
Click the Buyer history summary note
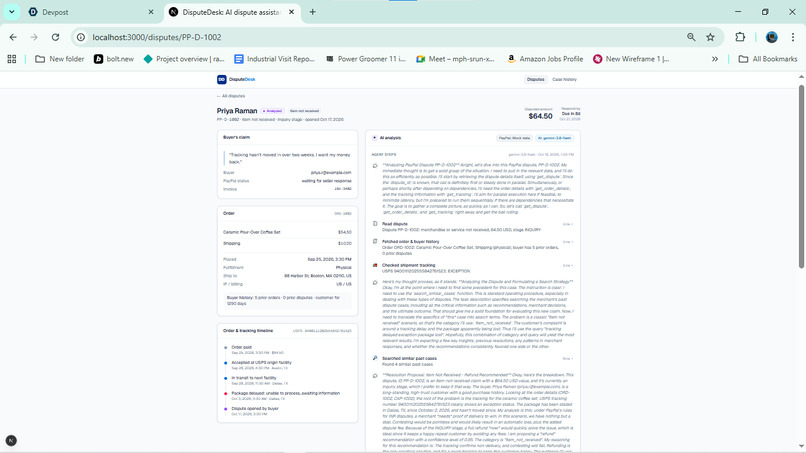tap(287, 300)
